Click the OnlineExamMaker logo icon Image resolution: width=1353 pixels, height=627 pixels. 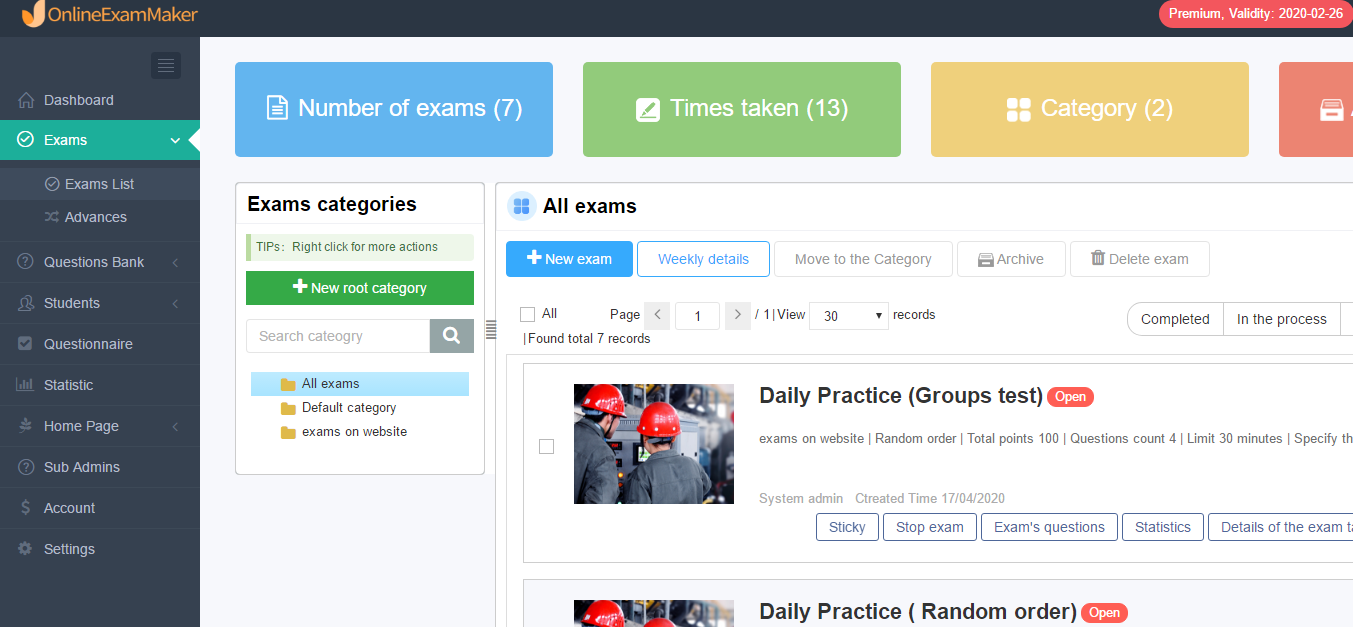[x=33, y=14]
